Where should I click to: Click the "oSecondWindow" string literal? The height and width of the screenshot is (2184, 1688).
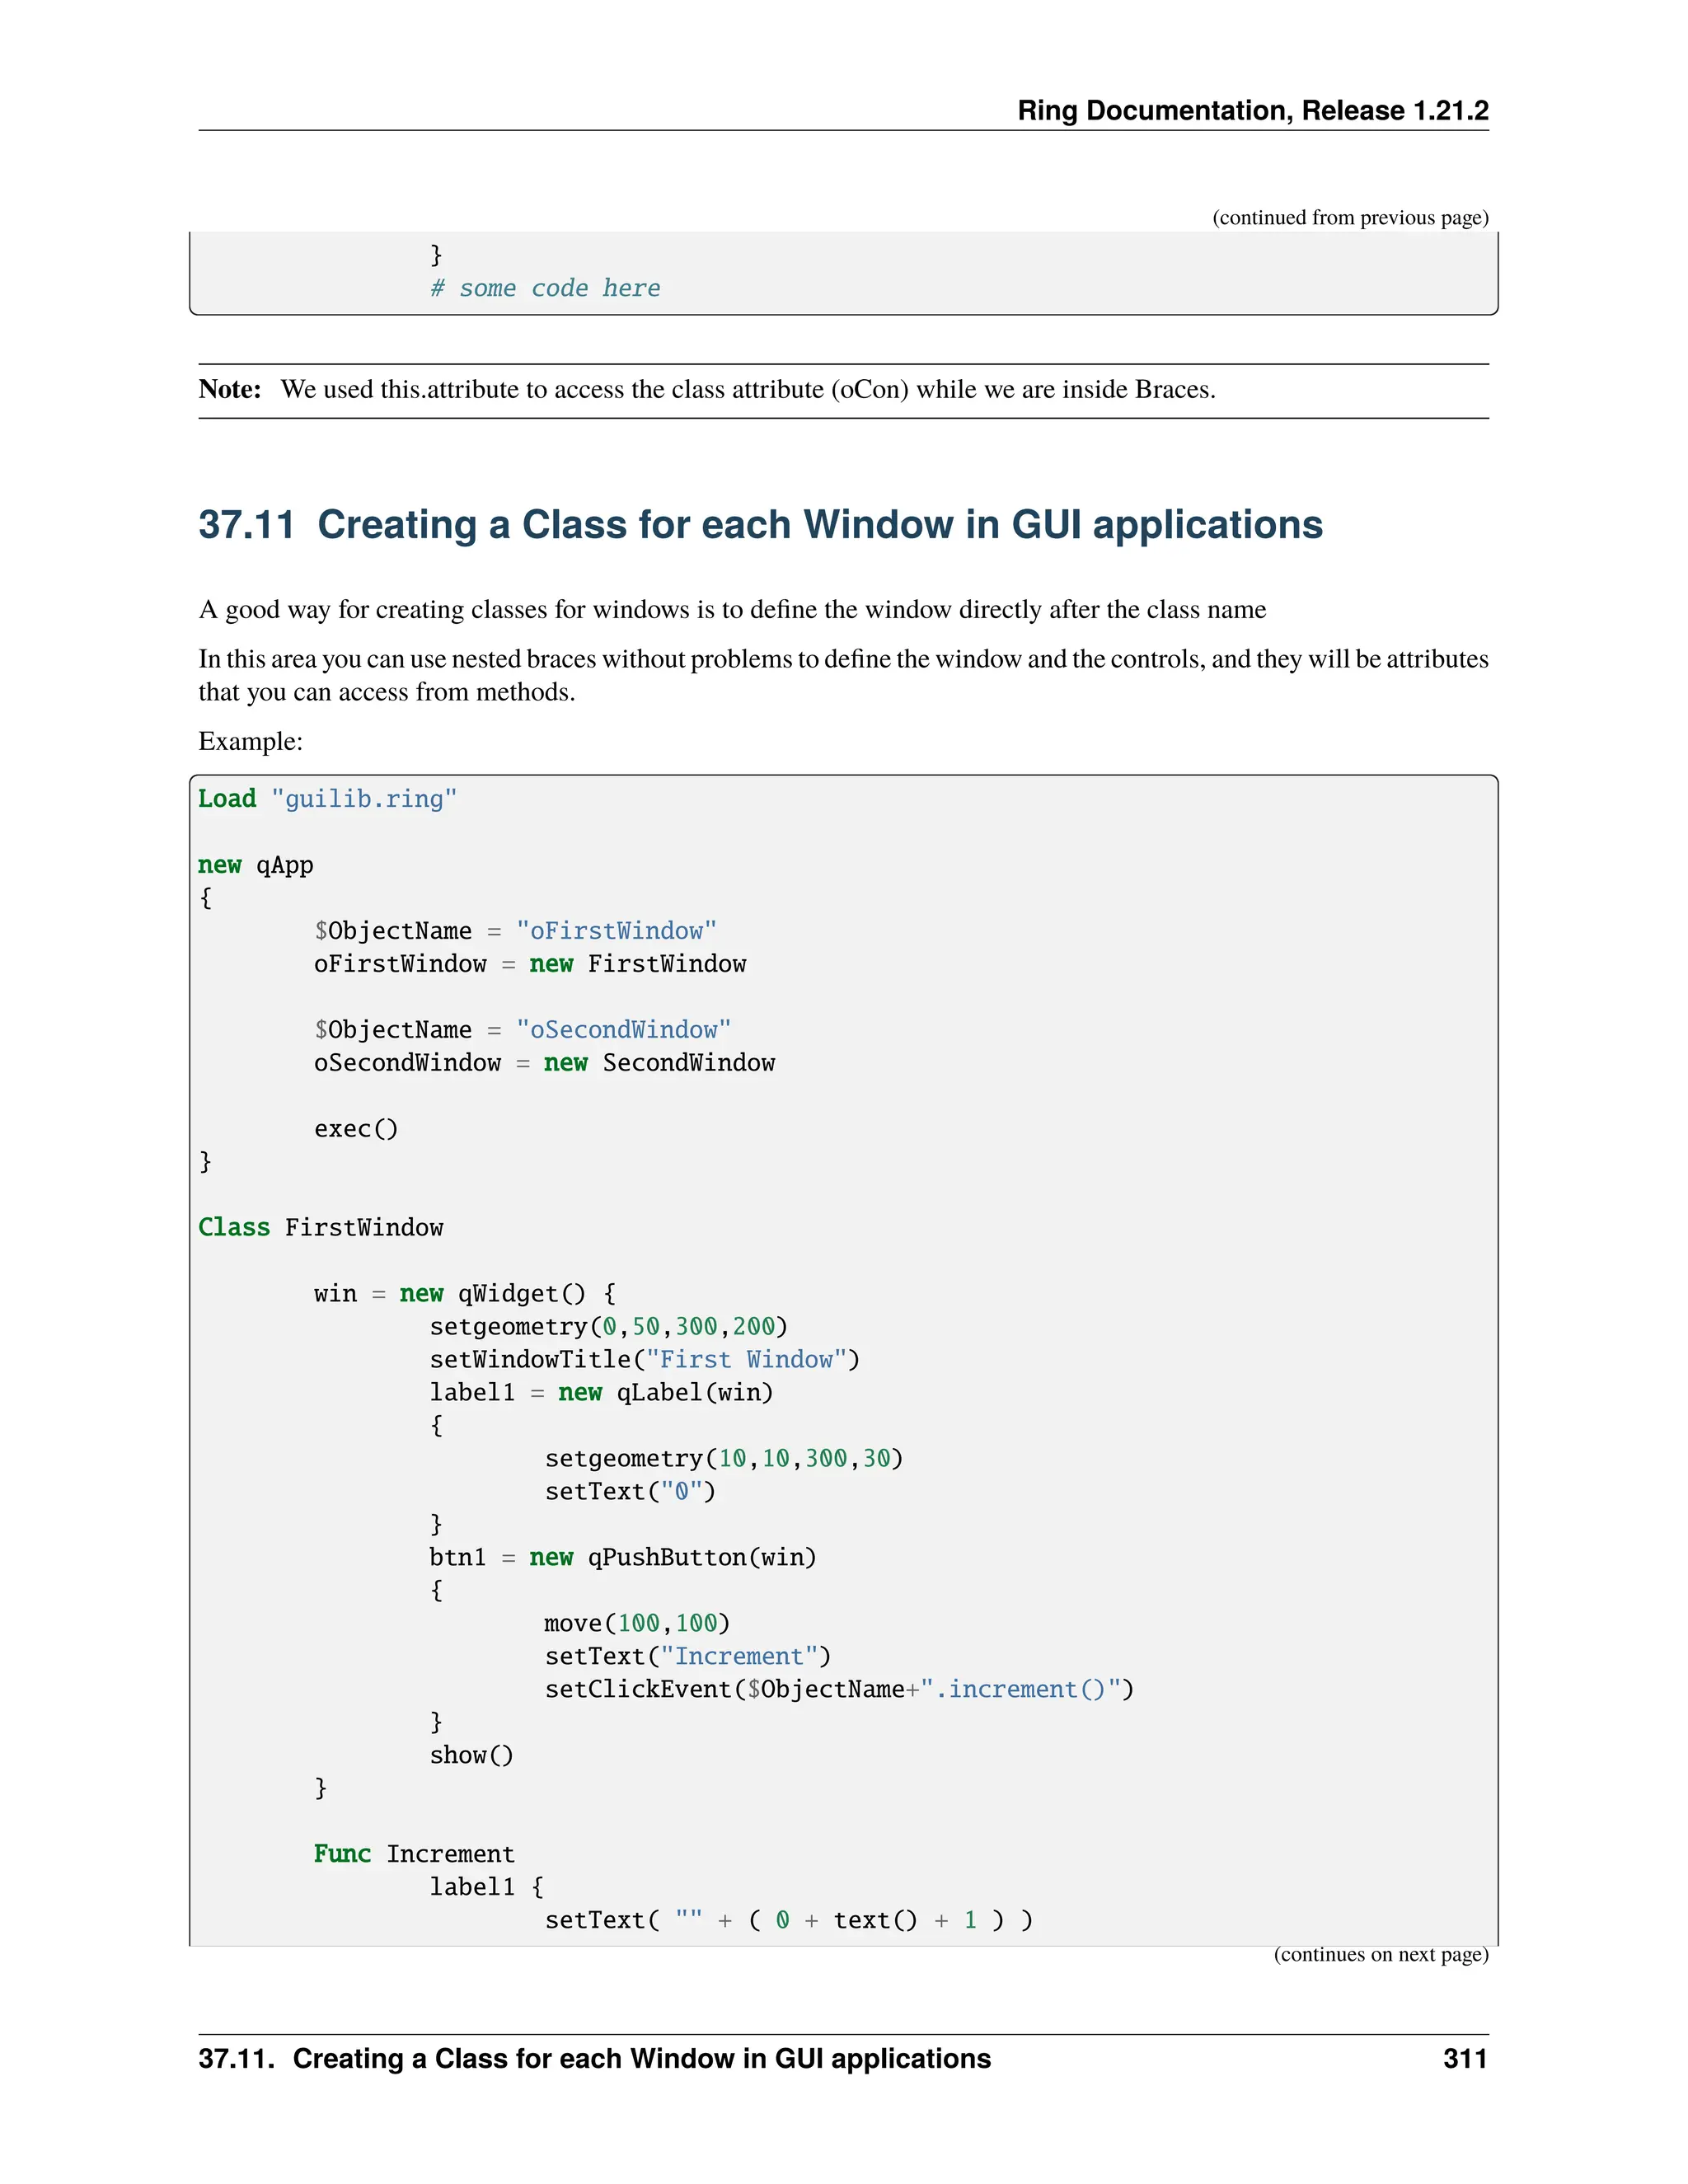(623, 1030)
